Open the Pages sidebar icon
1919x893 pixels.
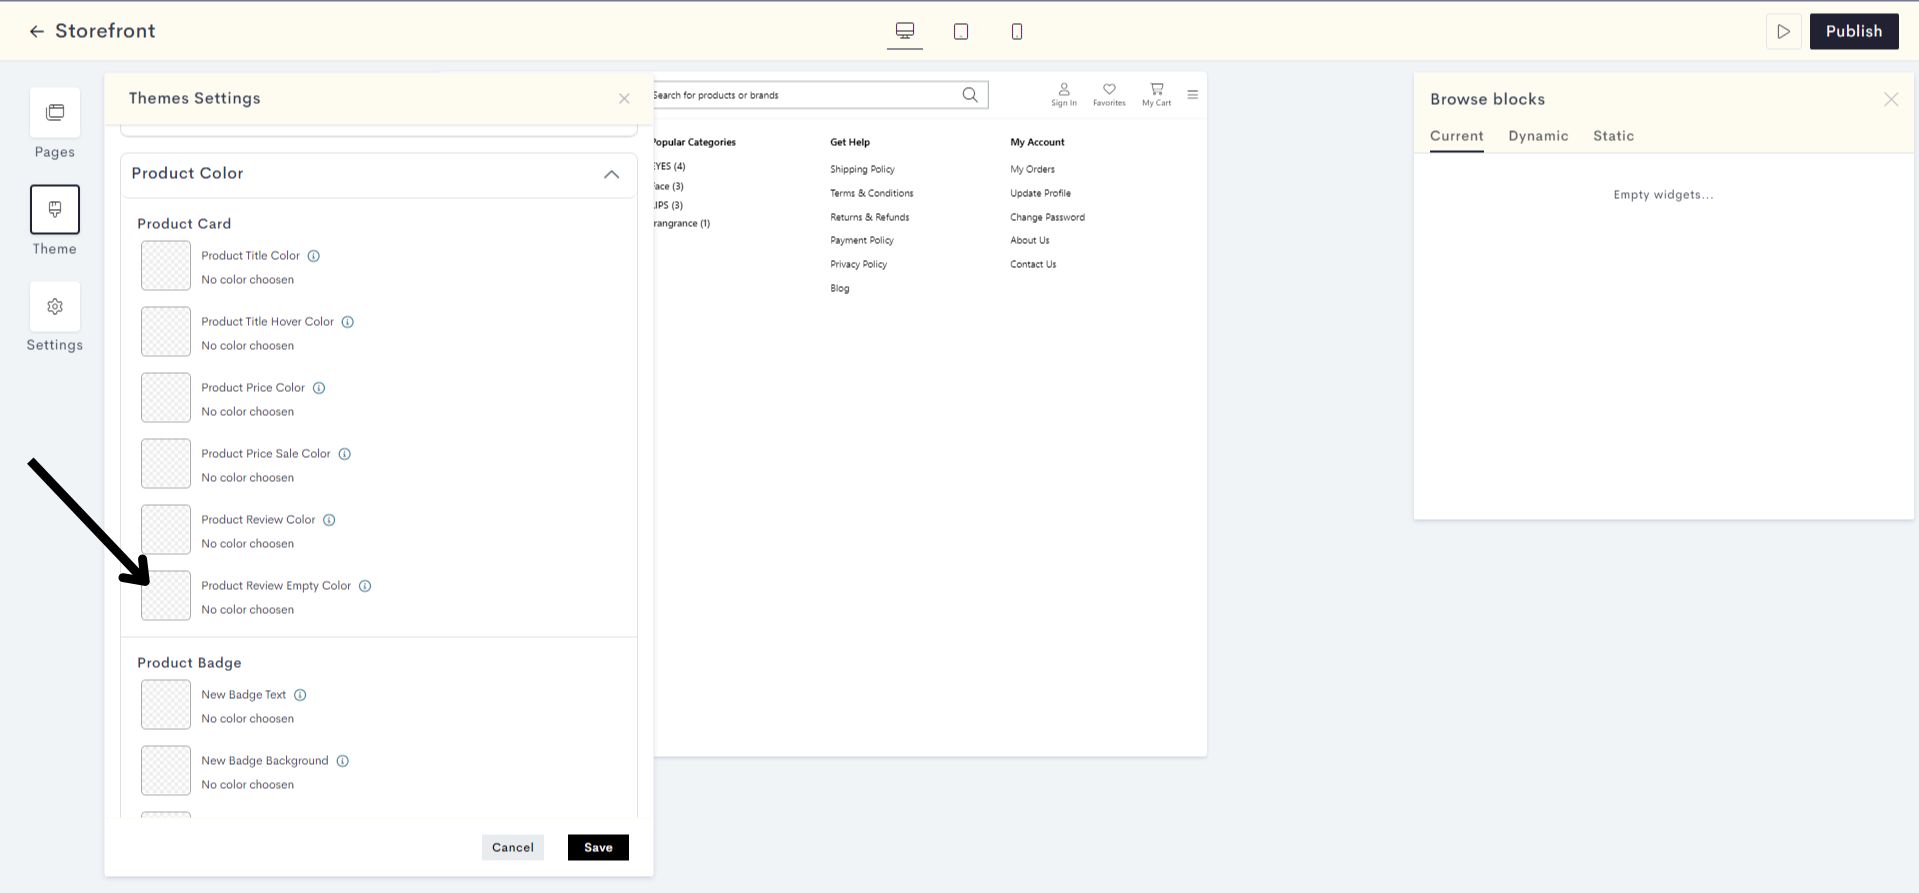(55, 112)
